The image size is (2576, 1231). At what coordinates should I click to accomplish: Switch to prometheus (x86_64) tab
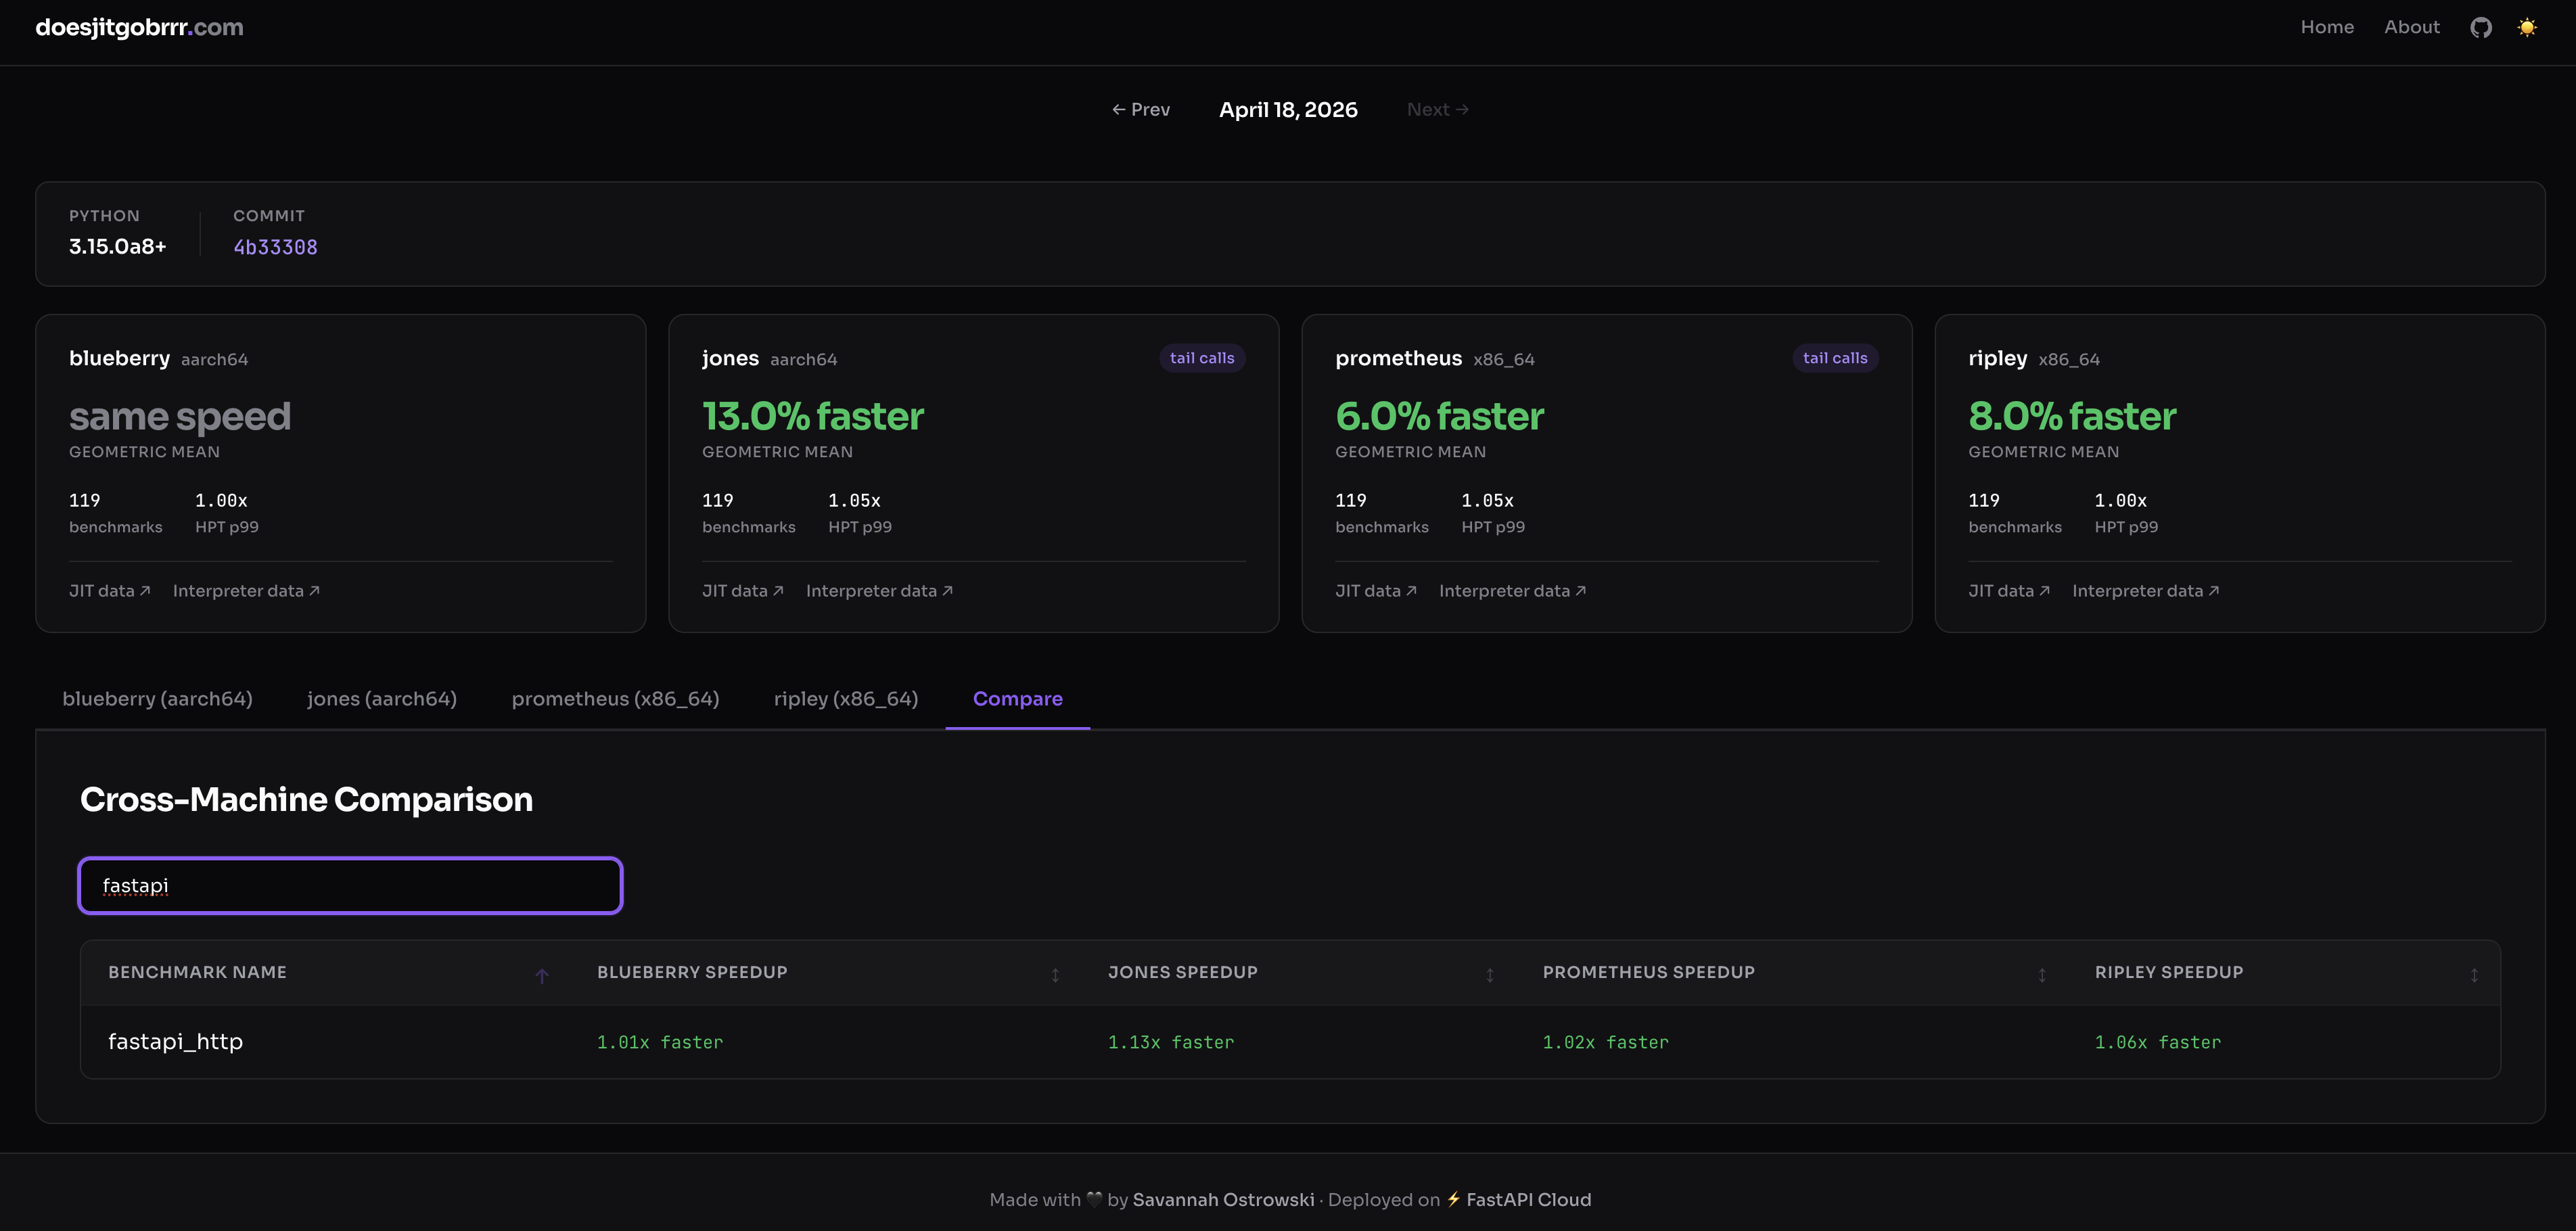[615, 698]
